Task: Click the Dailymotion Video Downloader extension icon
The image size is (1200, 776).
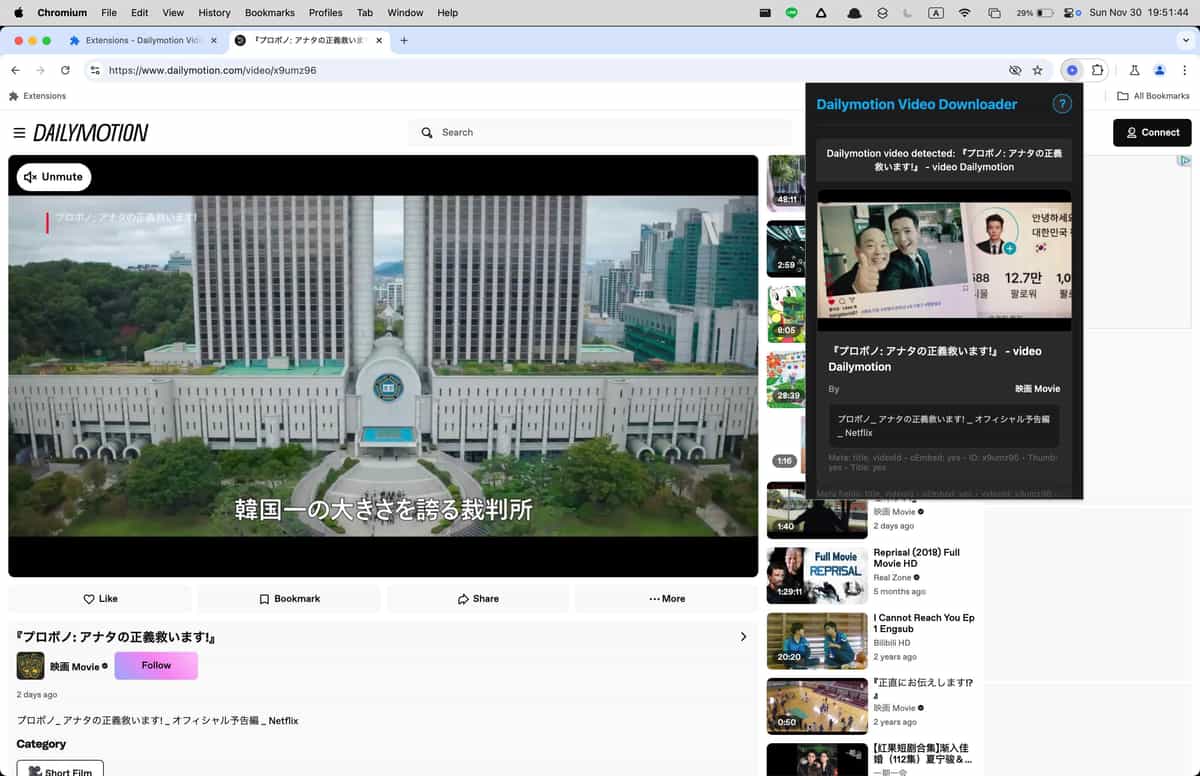Action: [1071, 70]
